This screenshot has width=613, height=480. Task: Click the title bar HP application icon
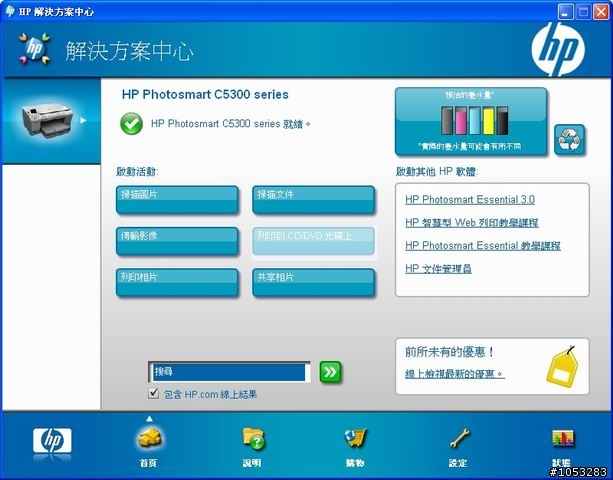tap(10, 11)
